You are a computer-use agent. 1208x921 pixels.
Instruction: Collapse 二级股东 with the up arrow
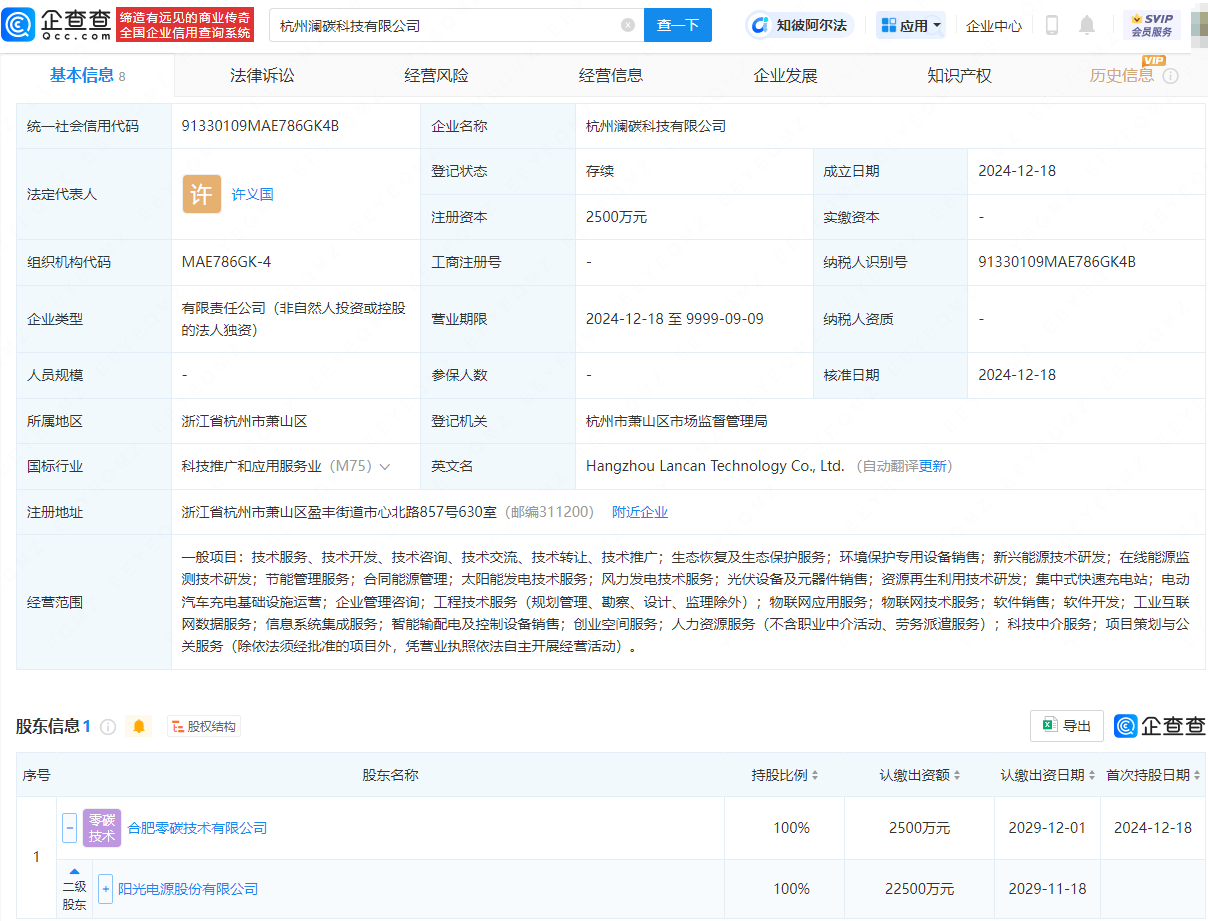click(74, 871)
